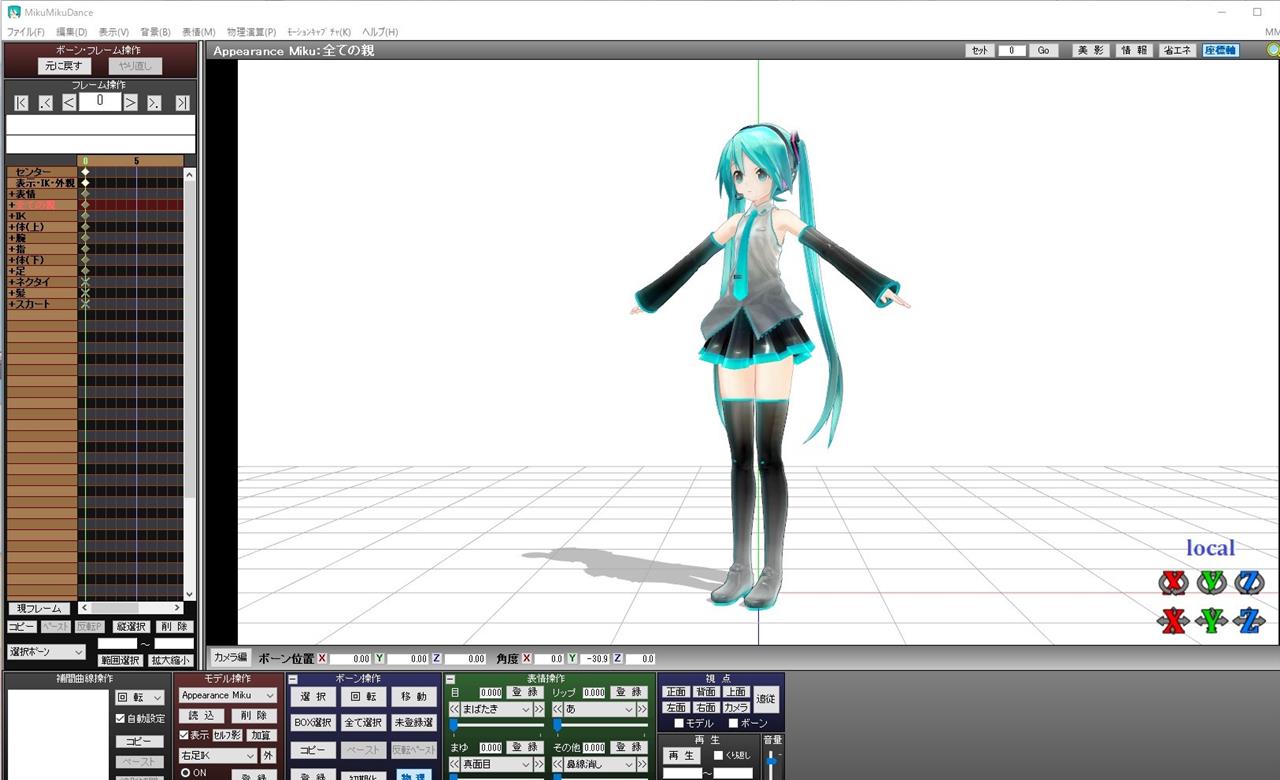Click the red X move axis icon
The image size is (1280, 780).
(x=1174, y=621)
